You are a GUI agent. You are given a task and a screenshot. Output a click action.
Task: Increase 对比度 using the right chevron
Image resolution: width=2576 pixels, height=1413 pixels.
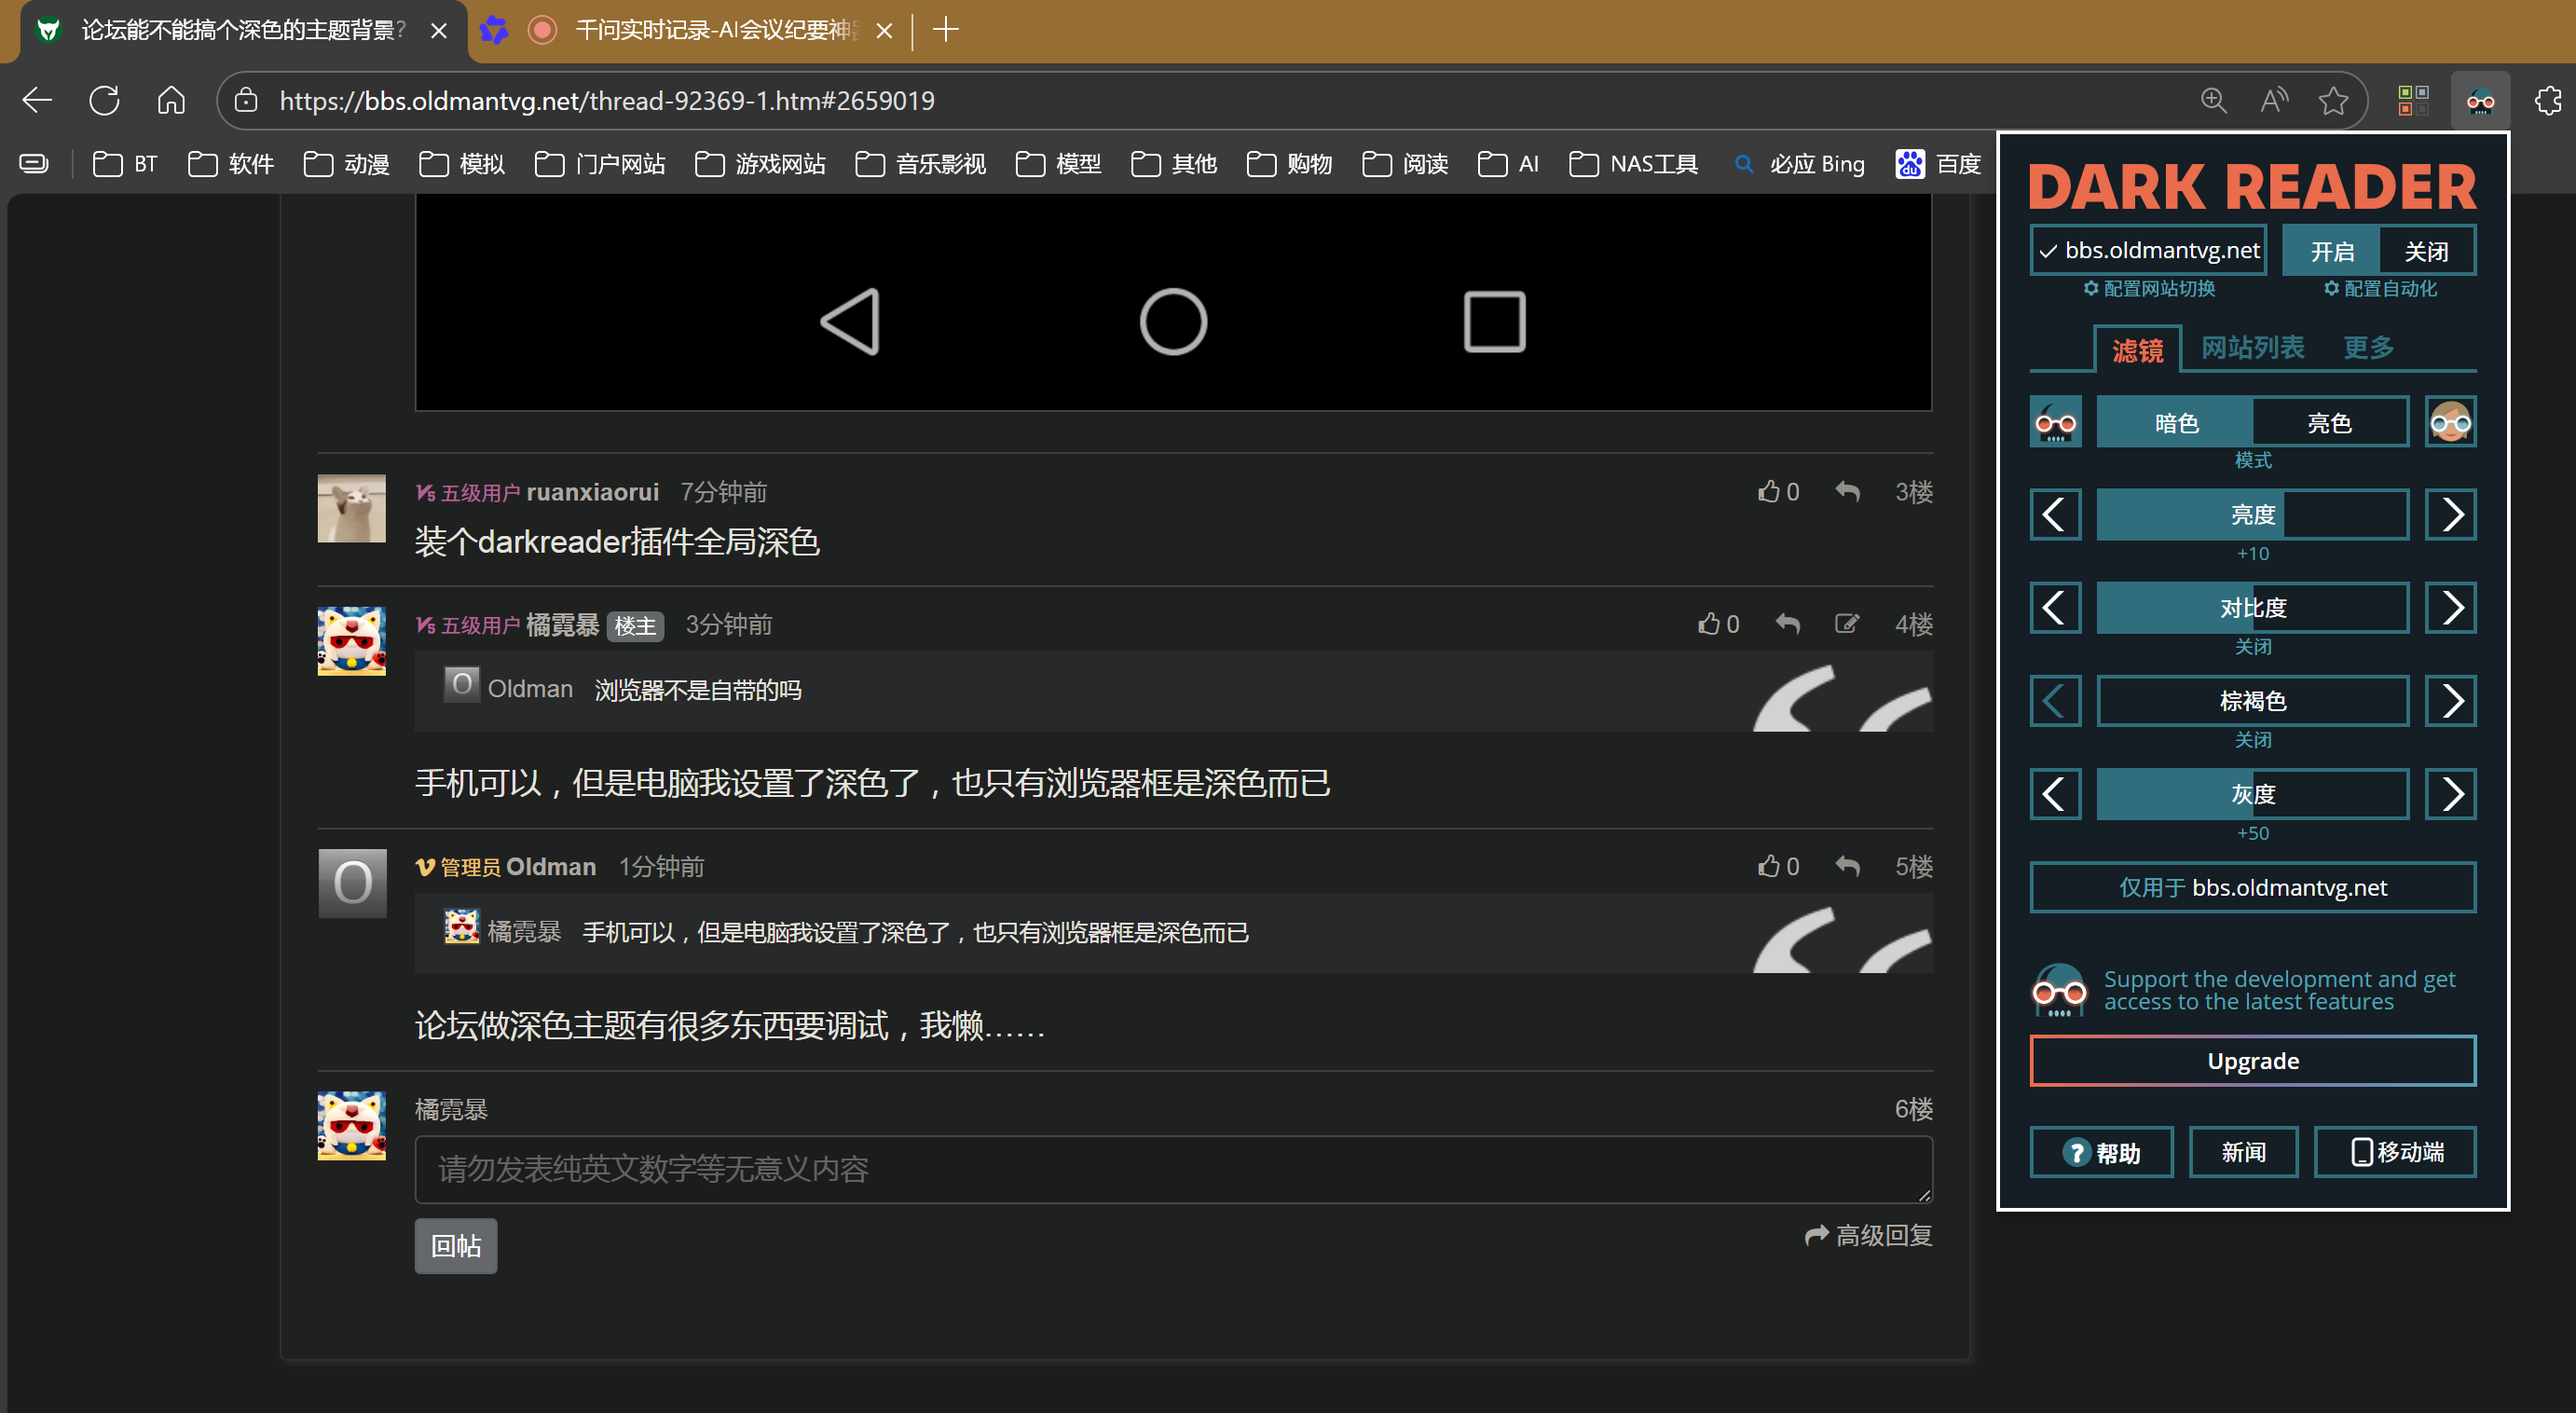[x=2451, y=607]
